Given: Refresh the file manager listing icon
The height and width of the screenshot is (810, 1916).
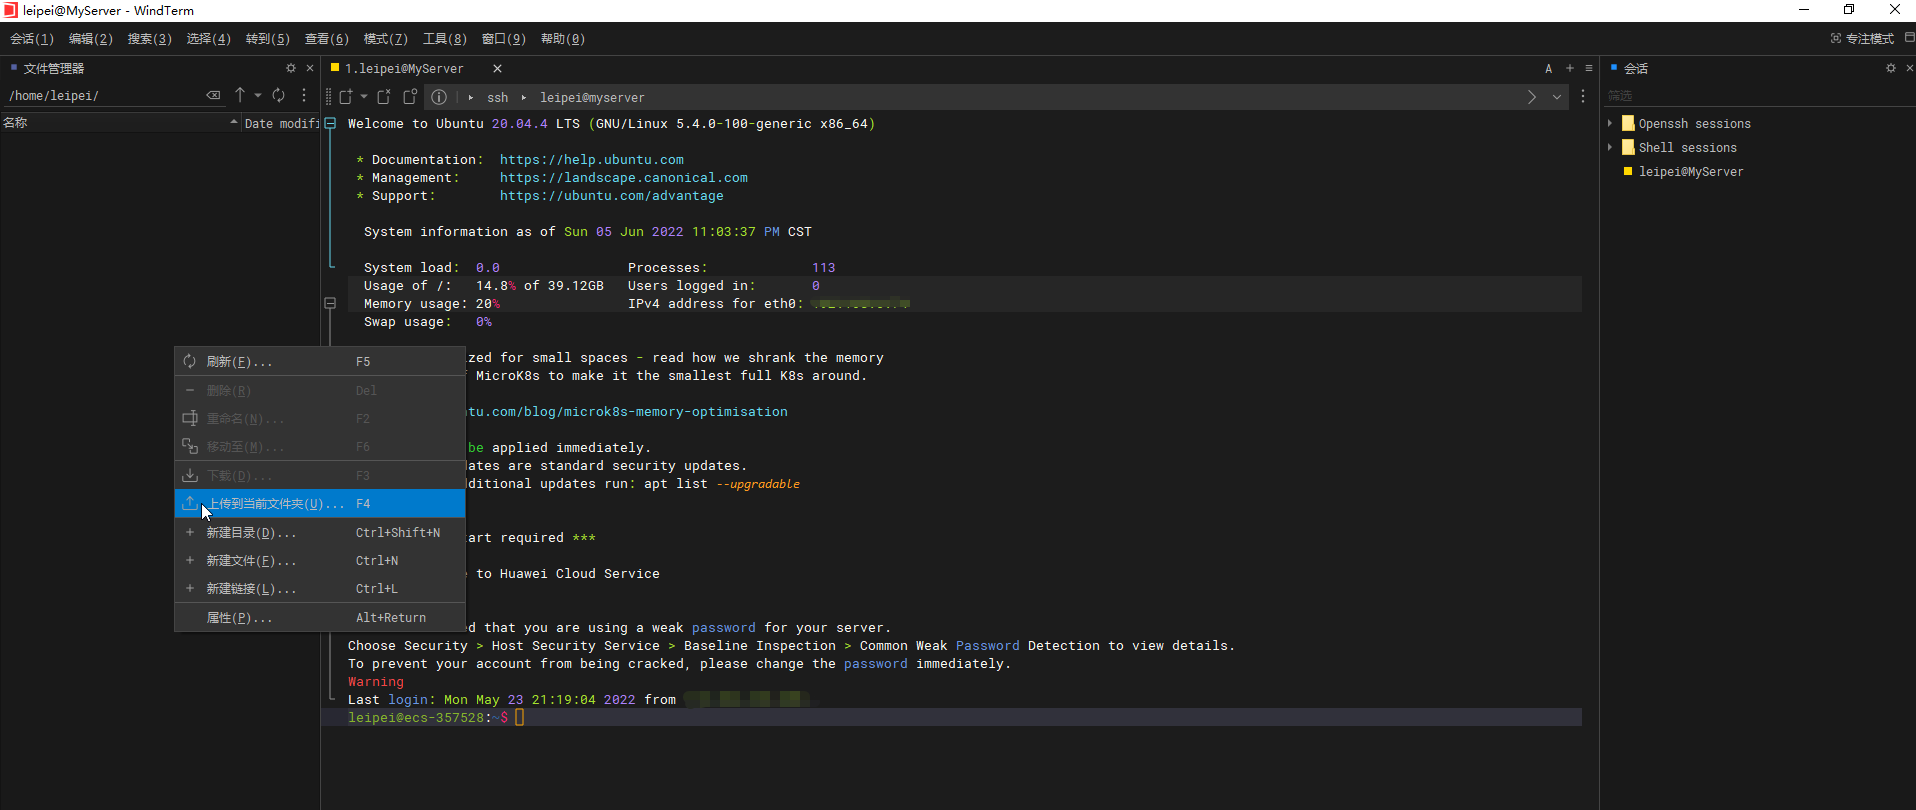Looking at the screenshot, I should point(279,95).
